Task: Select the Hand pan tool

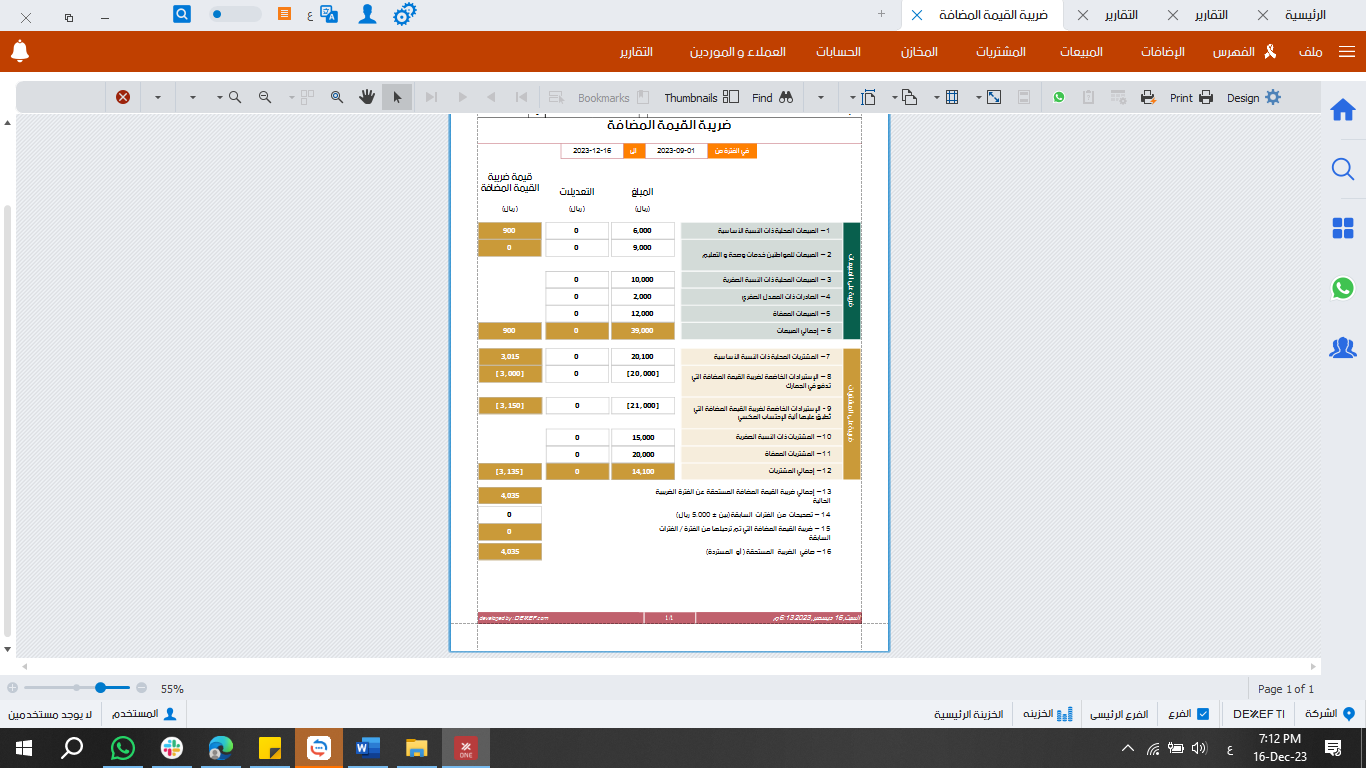Action: pos(367,98)
